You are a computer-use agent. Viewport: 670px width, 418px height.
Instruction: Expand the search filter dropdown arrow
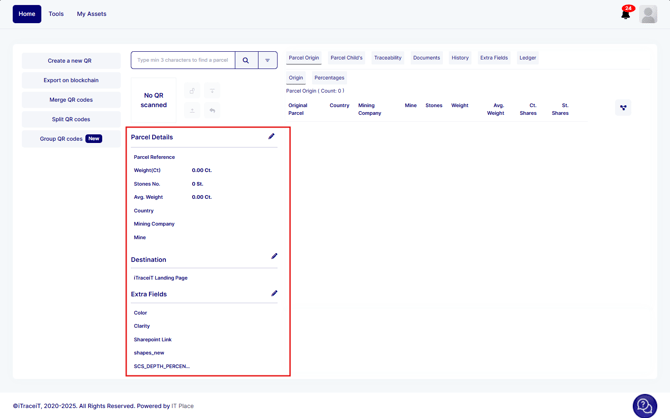tap(267, 60)
